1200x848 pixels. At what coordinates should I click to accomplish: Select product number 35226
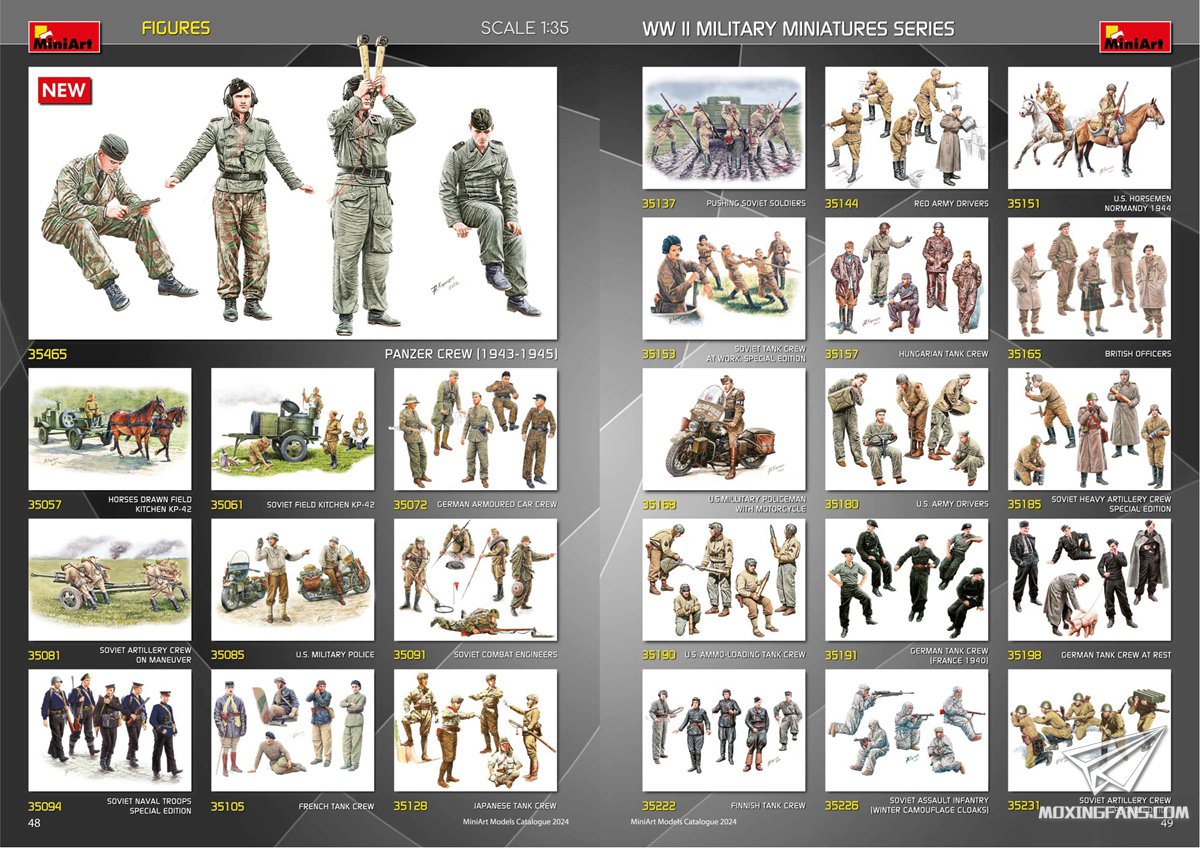pyautogui.click(x=841, y=806)
